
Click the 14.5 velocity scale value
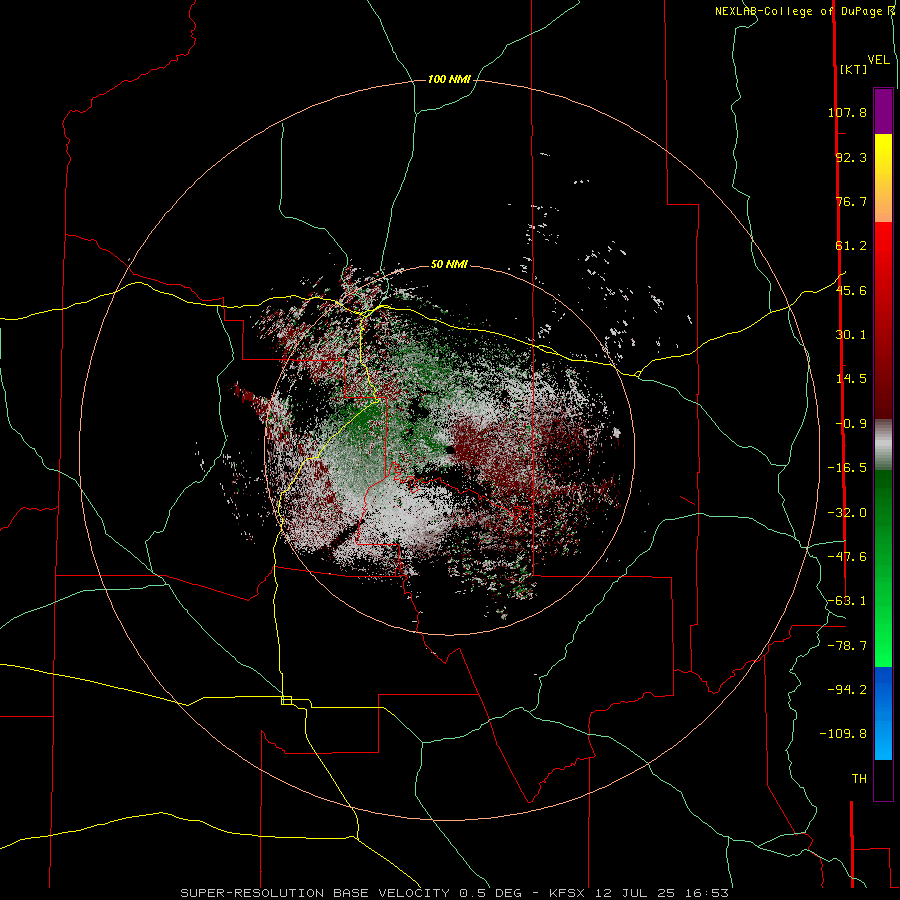click(851, 379)
